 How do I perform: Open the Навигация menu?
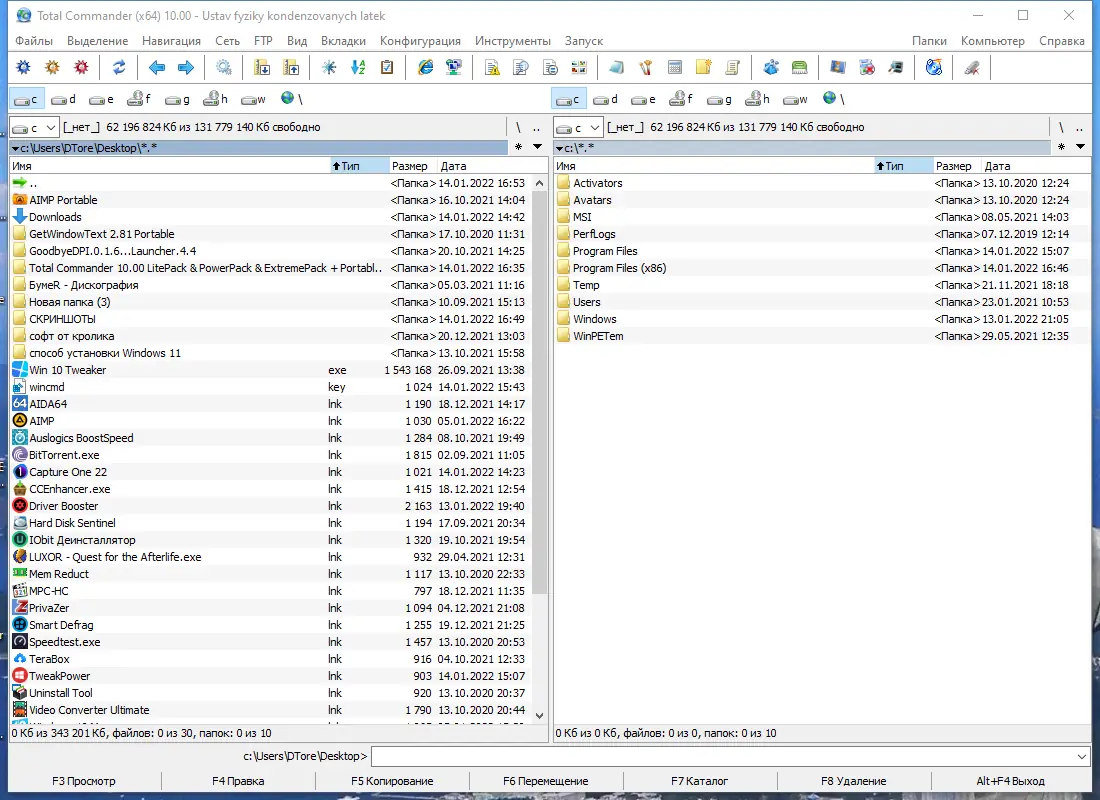click(171, 41)
